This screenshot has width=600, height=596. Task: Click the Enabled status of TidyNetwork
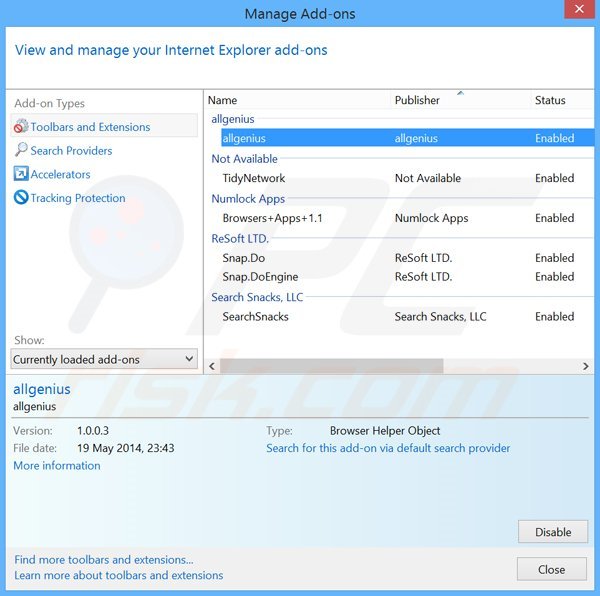click(x=554, y=178)
